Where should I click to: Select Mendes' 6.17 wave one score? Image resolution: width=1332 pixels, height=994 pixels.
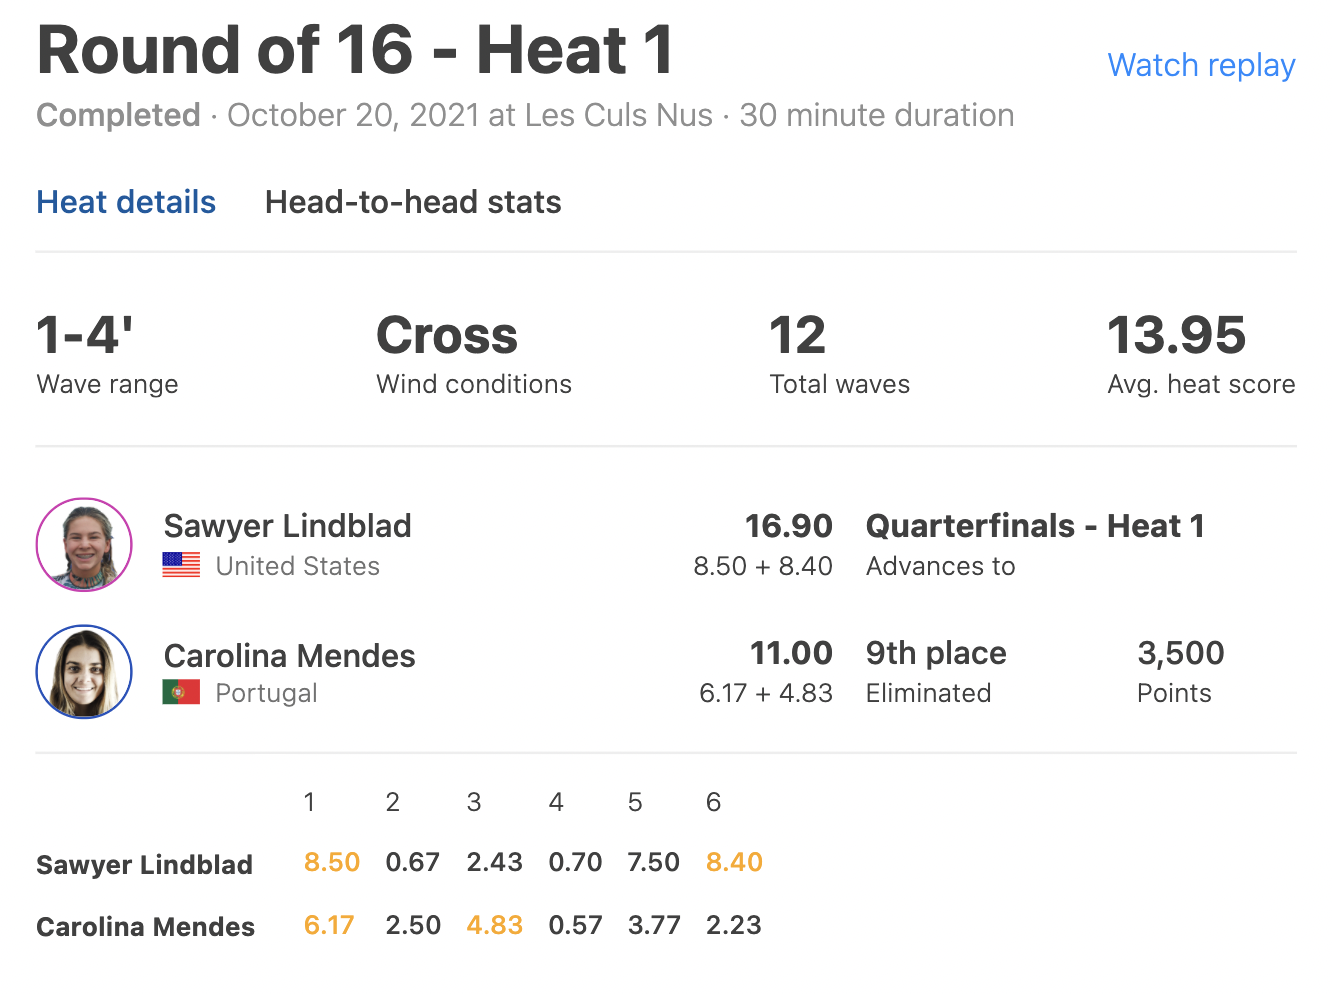pyautogui.click(x=329, y=925)
